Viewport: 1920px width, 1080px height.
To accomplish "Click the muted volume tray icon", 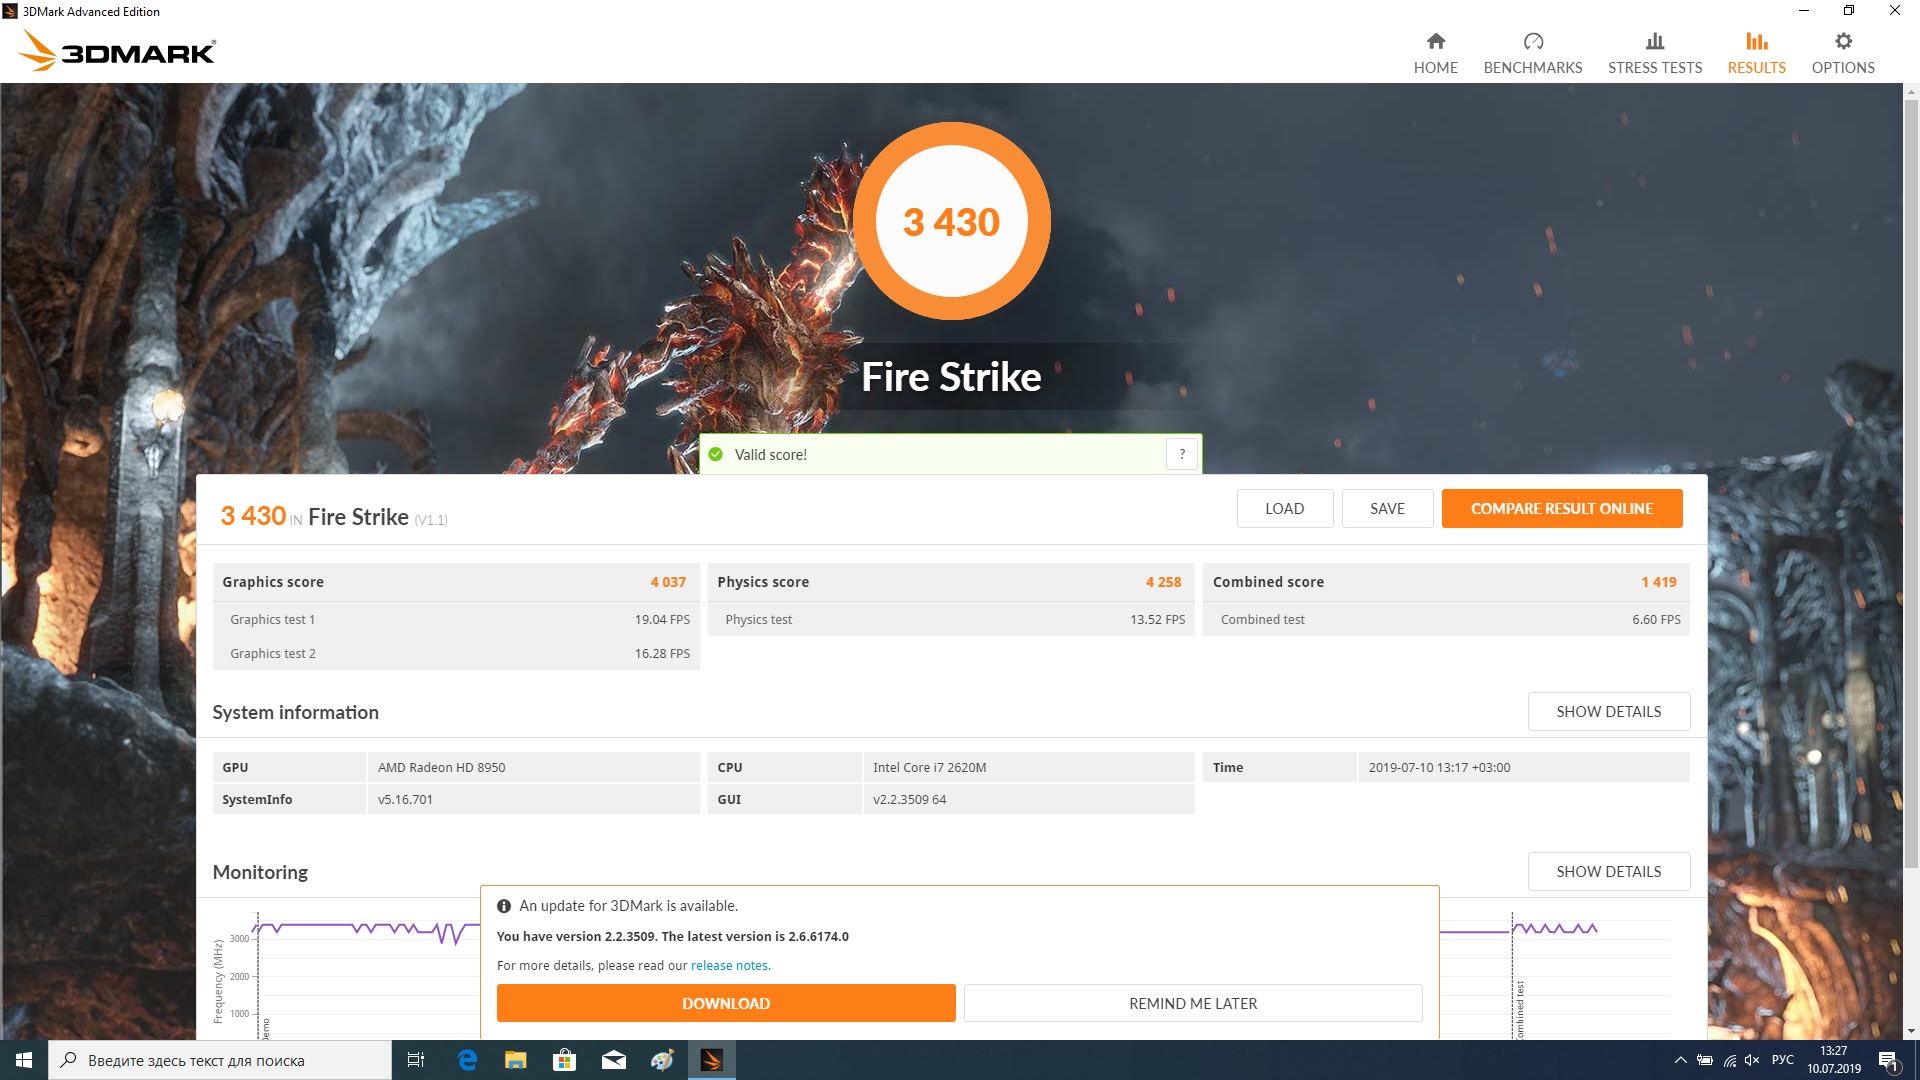I will click(1752, 1060).
